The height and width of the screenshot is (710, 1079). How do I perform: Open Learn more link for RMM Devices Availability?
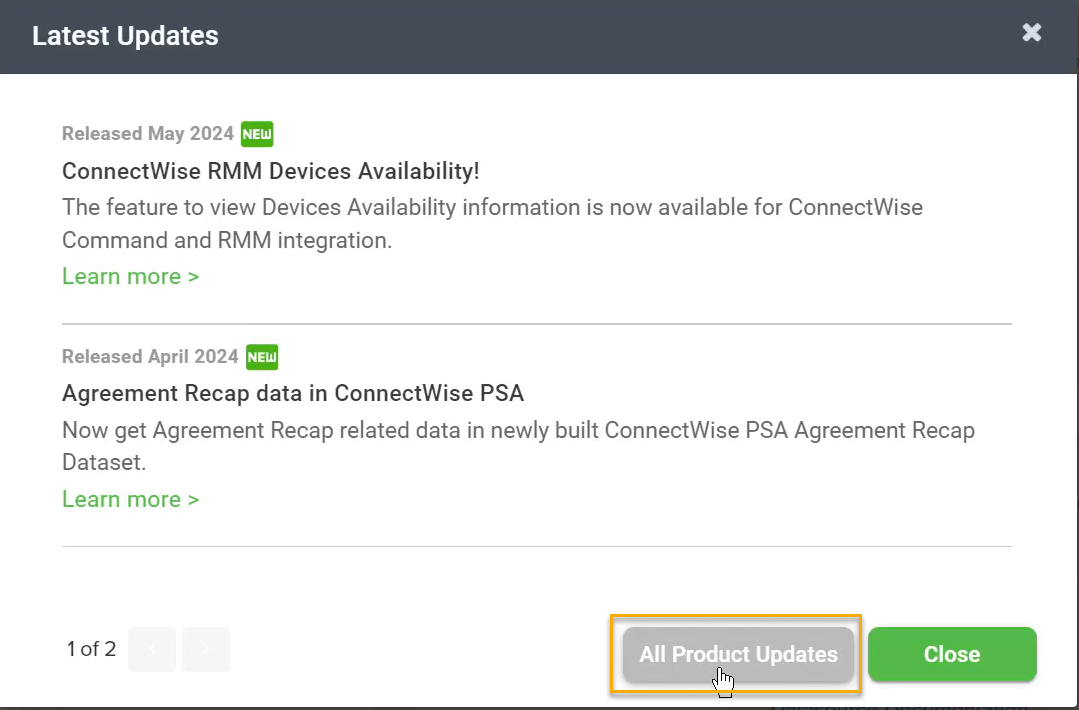pyautogui.click(x=131, y=277)
